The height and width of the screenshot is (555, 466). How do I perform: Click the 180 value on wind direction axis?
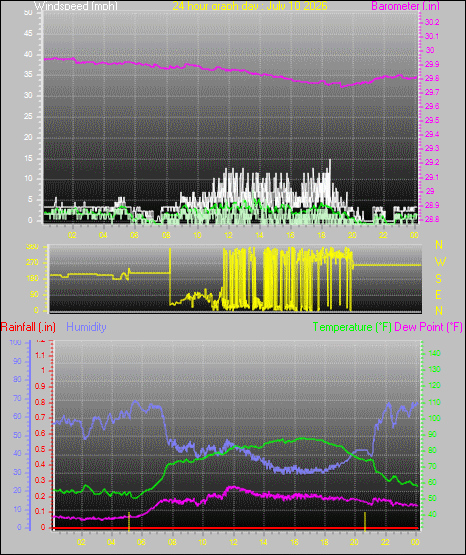point(33,279)
